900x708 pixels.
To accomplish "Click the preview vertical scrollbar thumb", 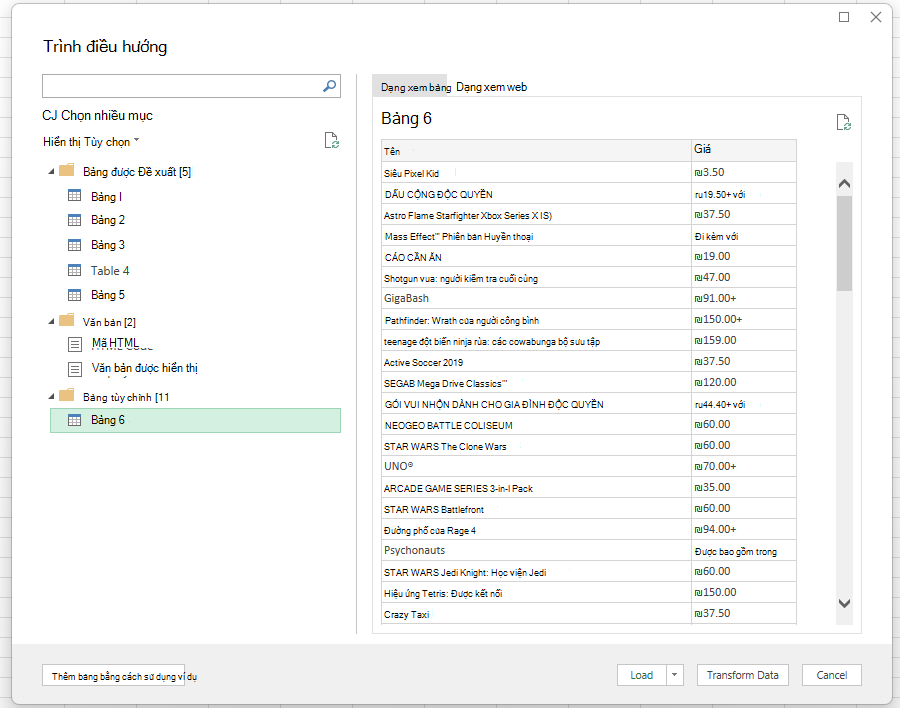I will click(x=844, y=243).
